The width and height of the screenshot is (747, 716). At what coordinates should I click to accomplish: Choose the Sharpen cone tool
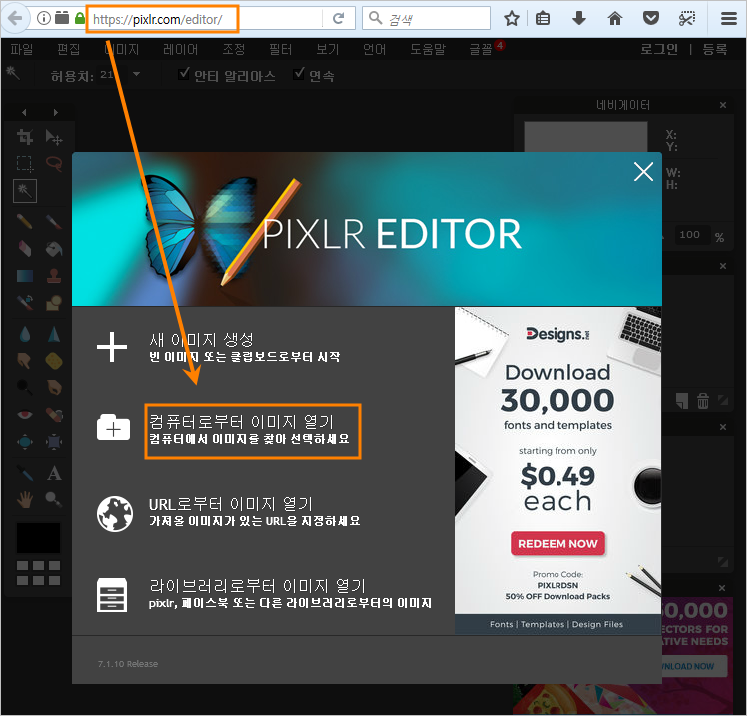coord(54,334)
